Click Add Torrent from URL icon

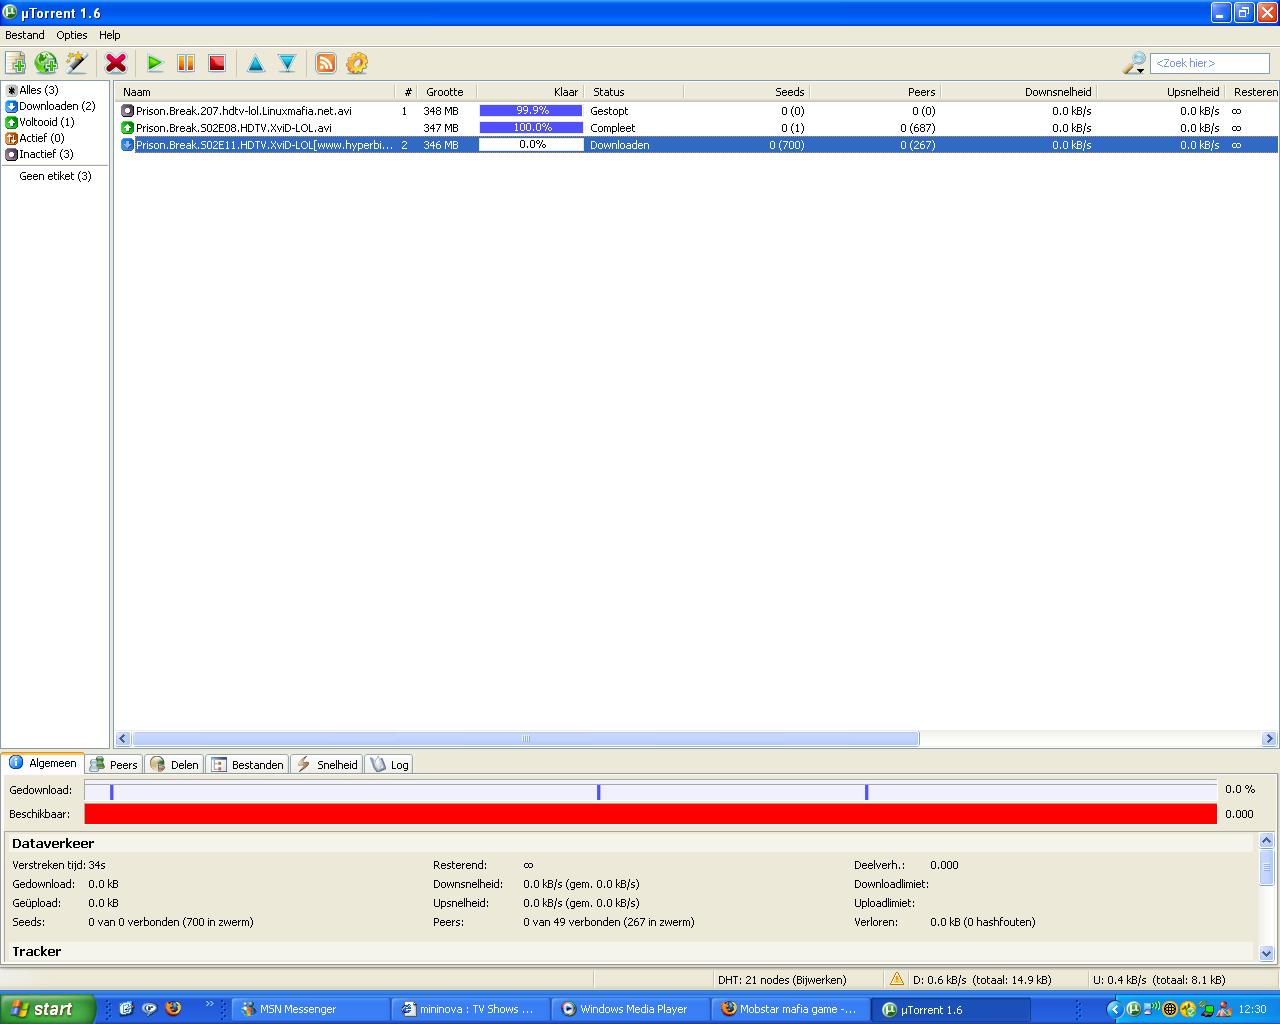coord(46,63)
